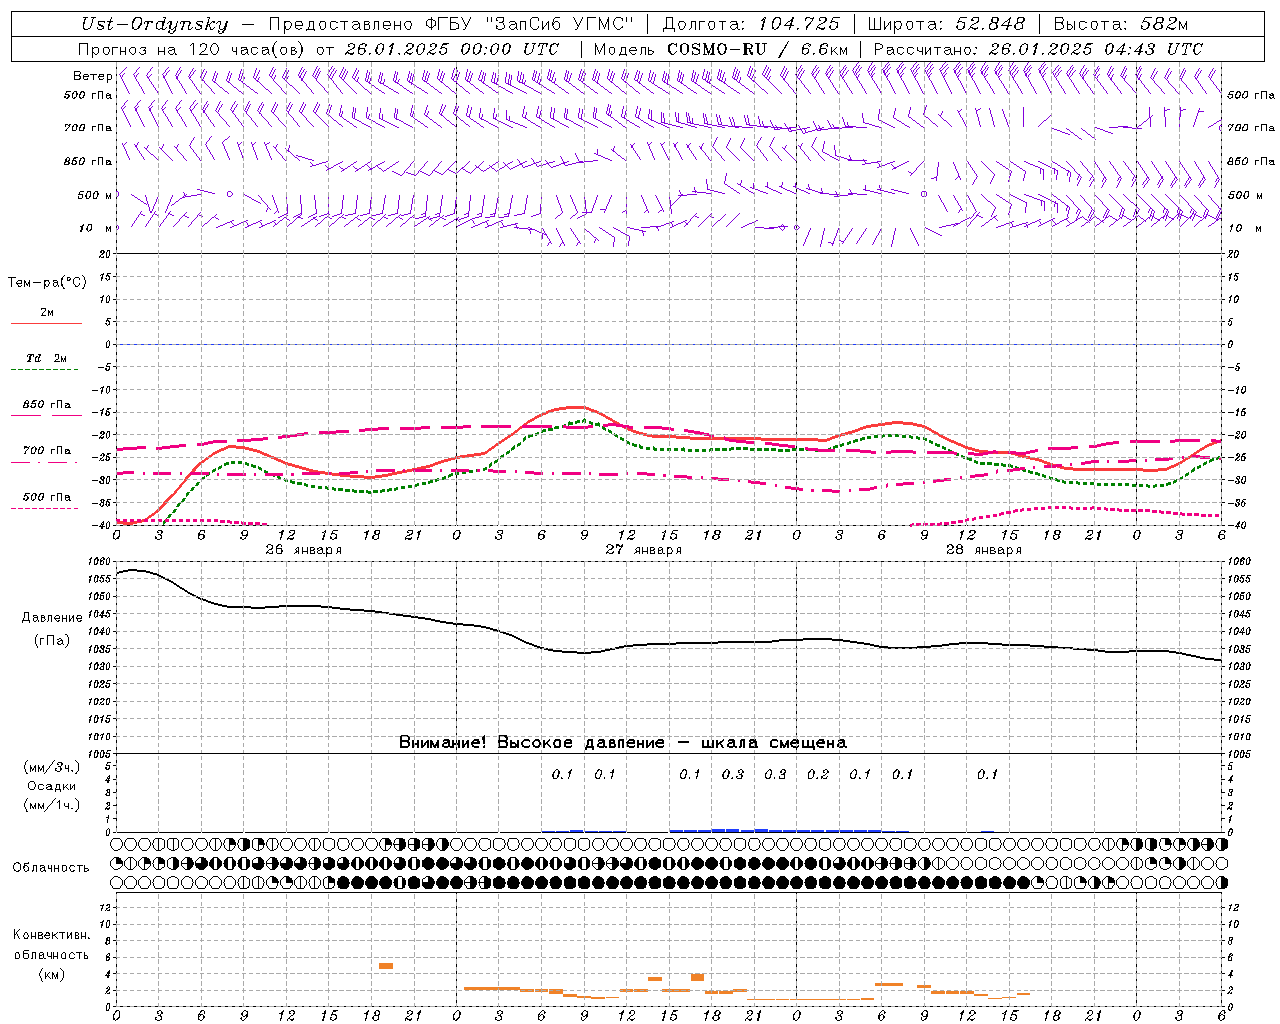
Task: Click the "(мм/3ч.)" precipitation unit label
Action: tap(52, 767)
